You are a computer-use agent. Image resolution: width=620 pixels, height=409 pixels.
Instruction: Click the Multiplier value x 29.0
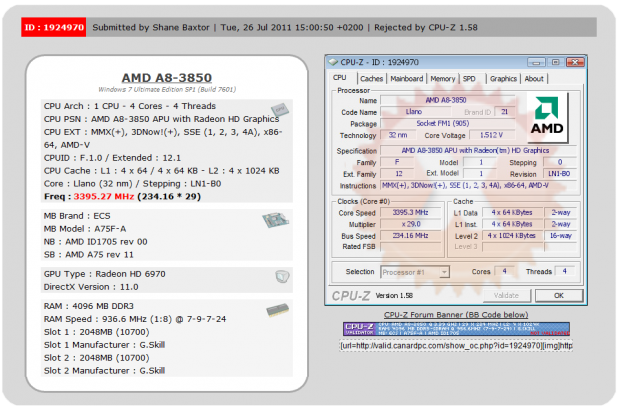click(x=410, y=224)
